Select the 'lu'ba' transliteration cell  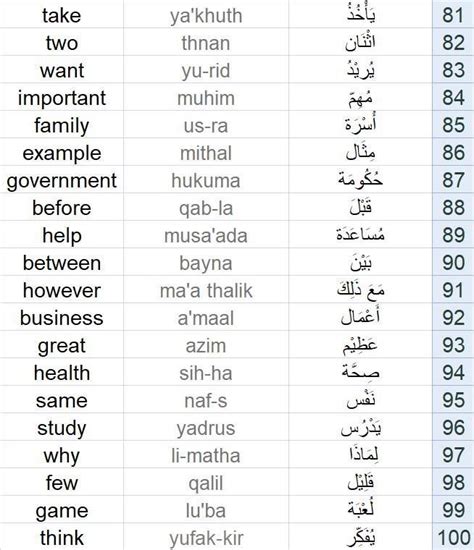point(206,509)
